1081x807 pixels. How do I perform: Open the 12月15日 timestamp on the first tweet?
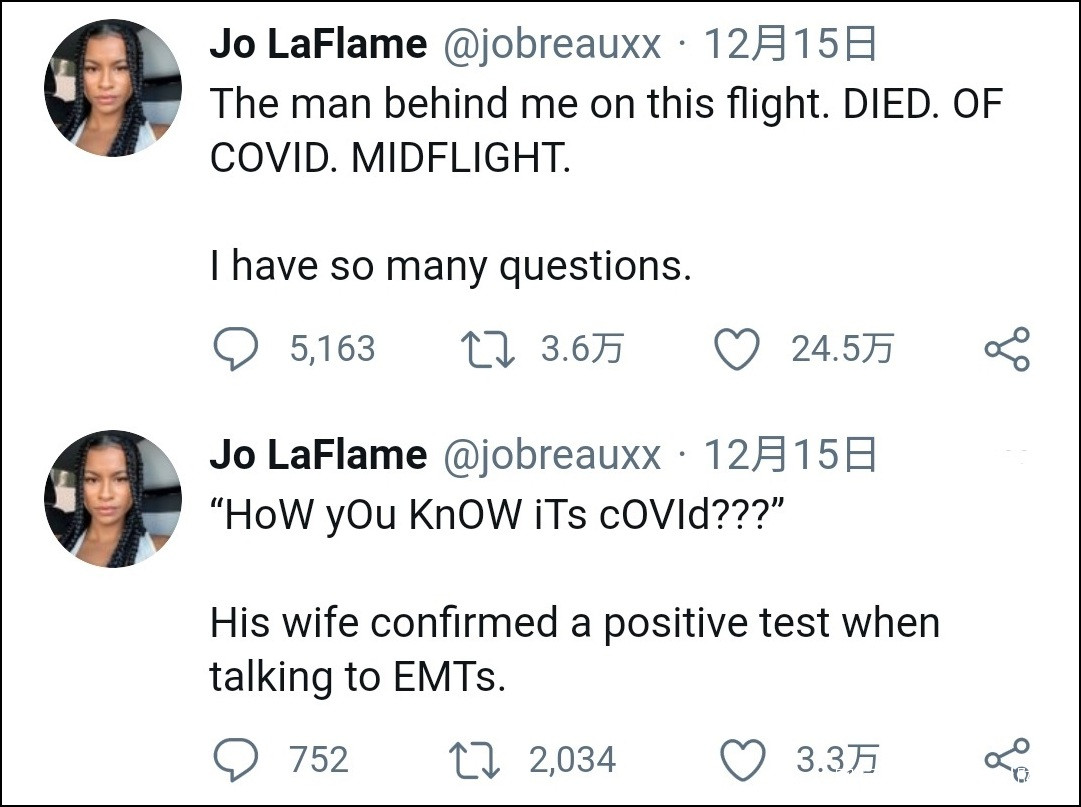790,44
